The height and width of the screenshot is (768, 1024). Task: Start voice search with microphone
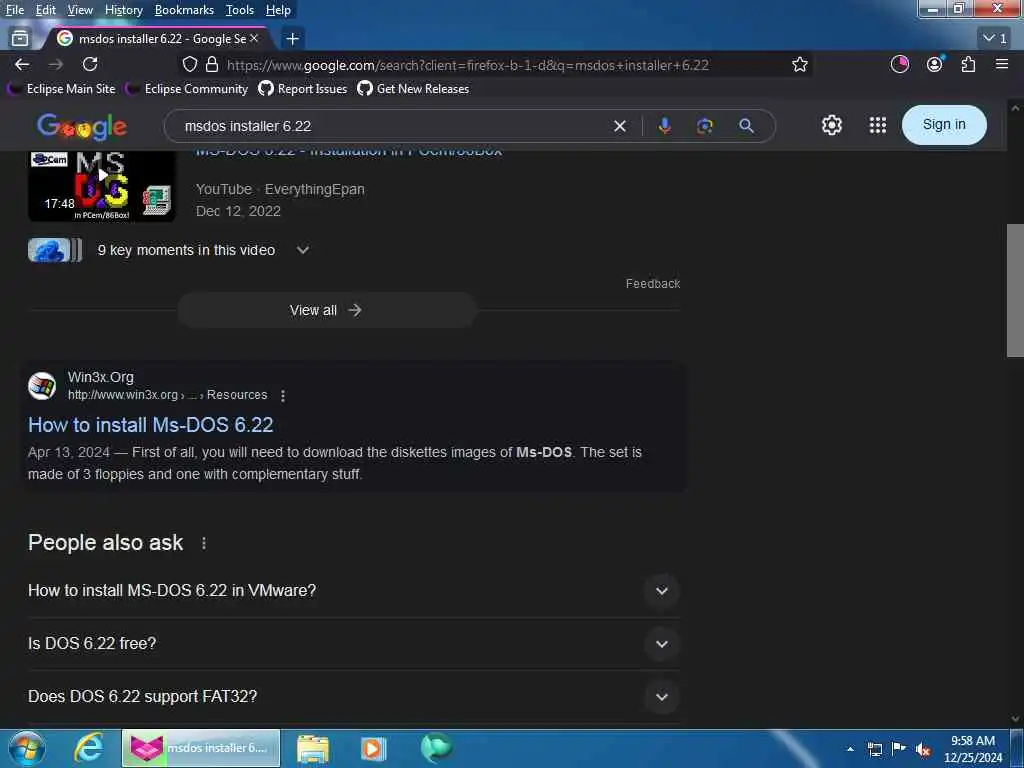pos(665,126)
